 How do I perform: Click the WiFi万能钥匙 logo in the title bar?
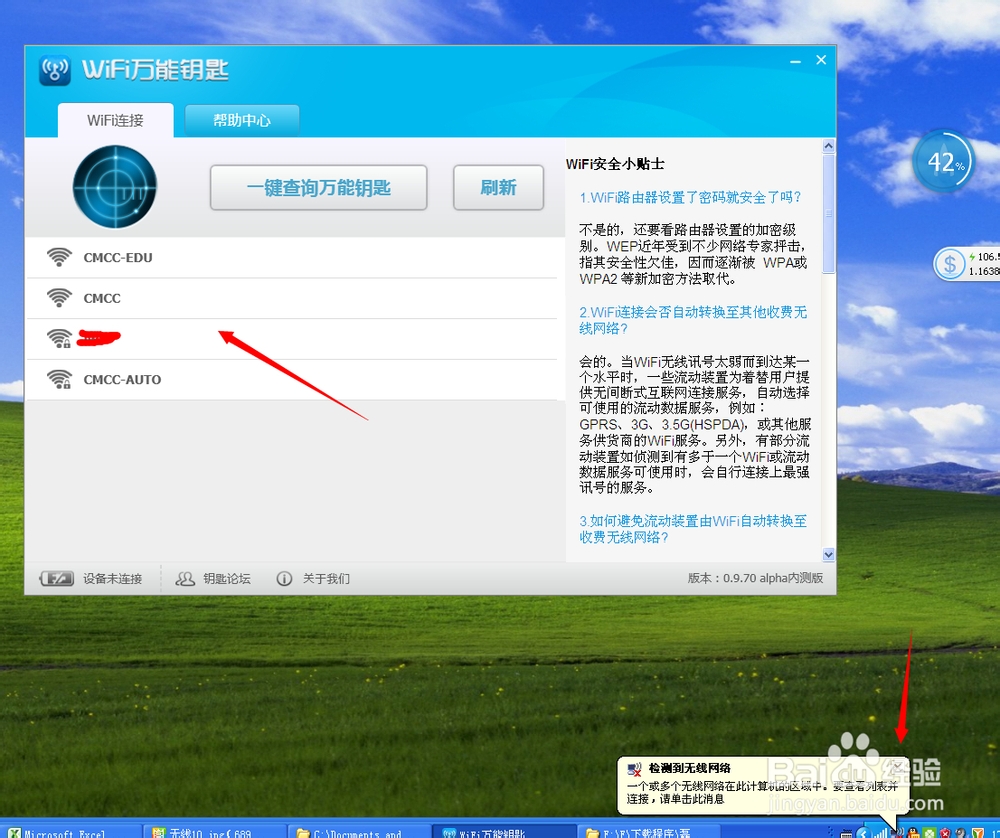pyautogui.click(x=55, y=70)
